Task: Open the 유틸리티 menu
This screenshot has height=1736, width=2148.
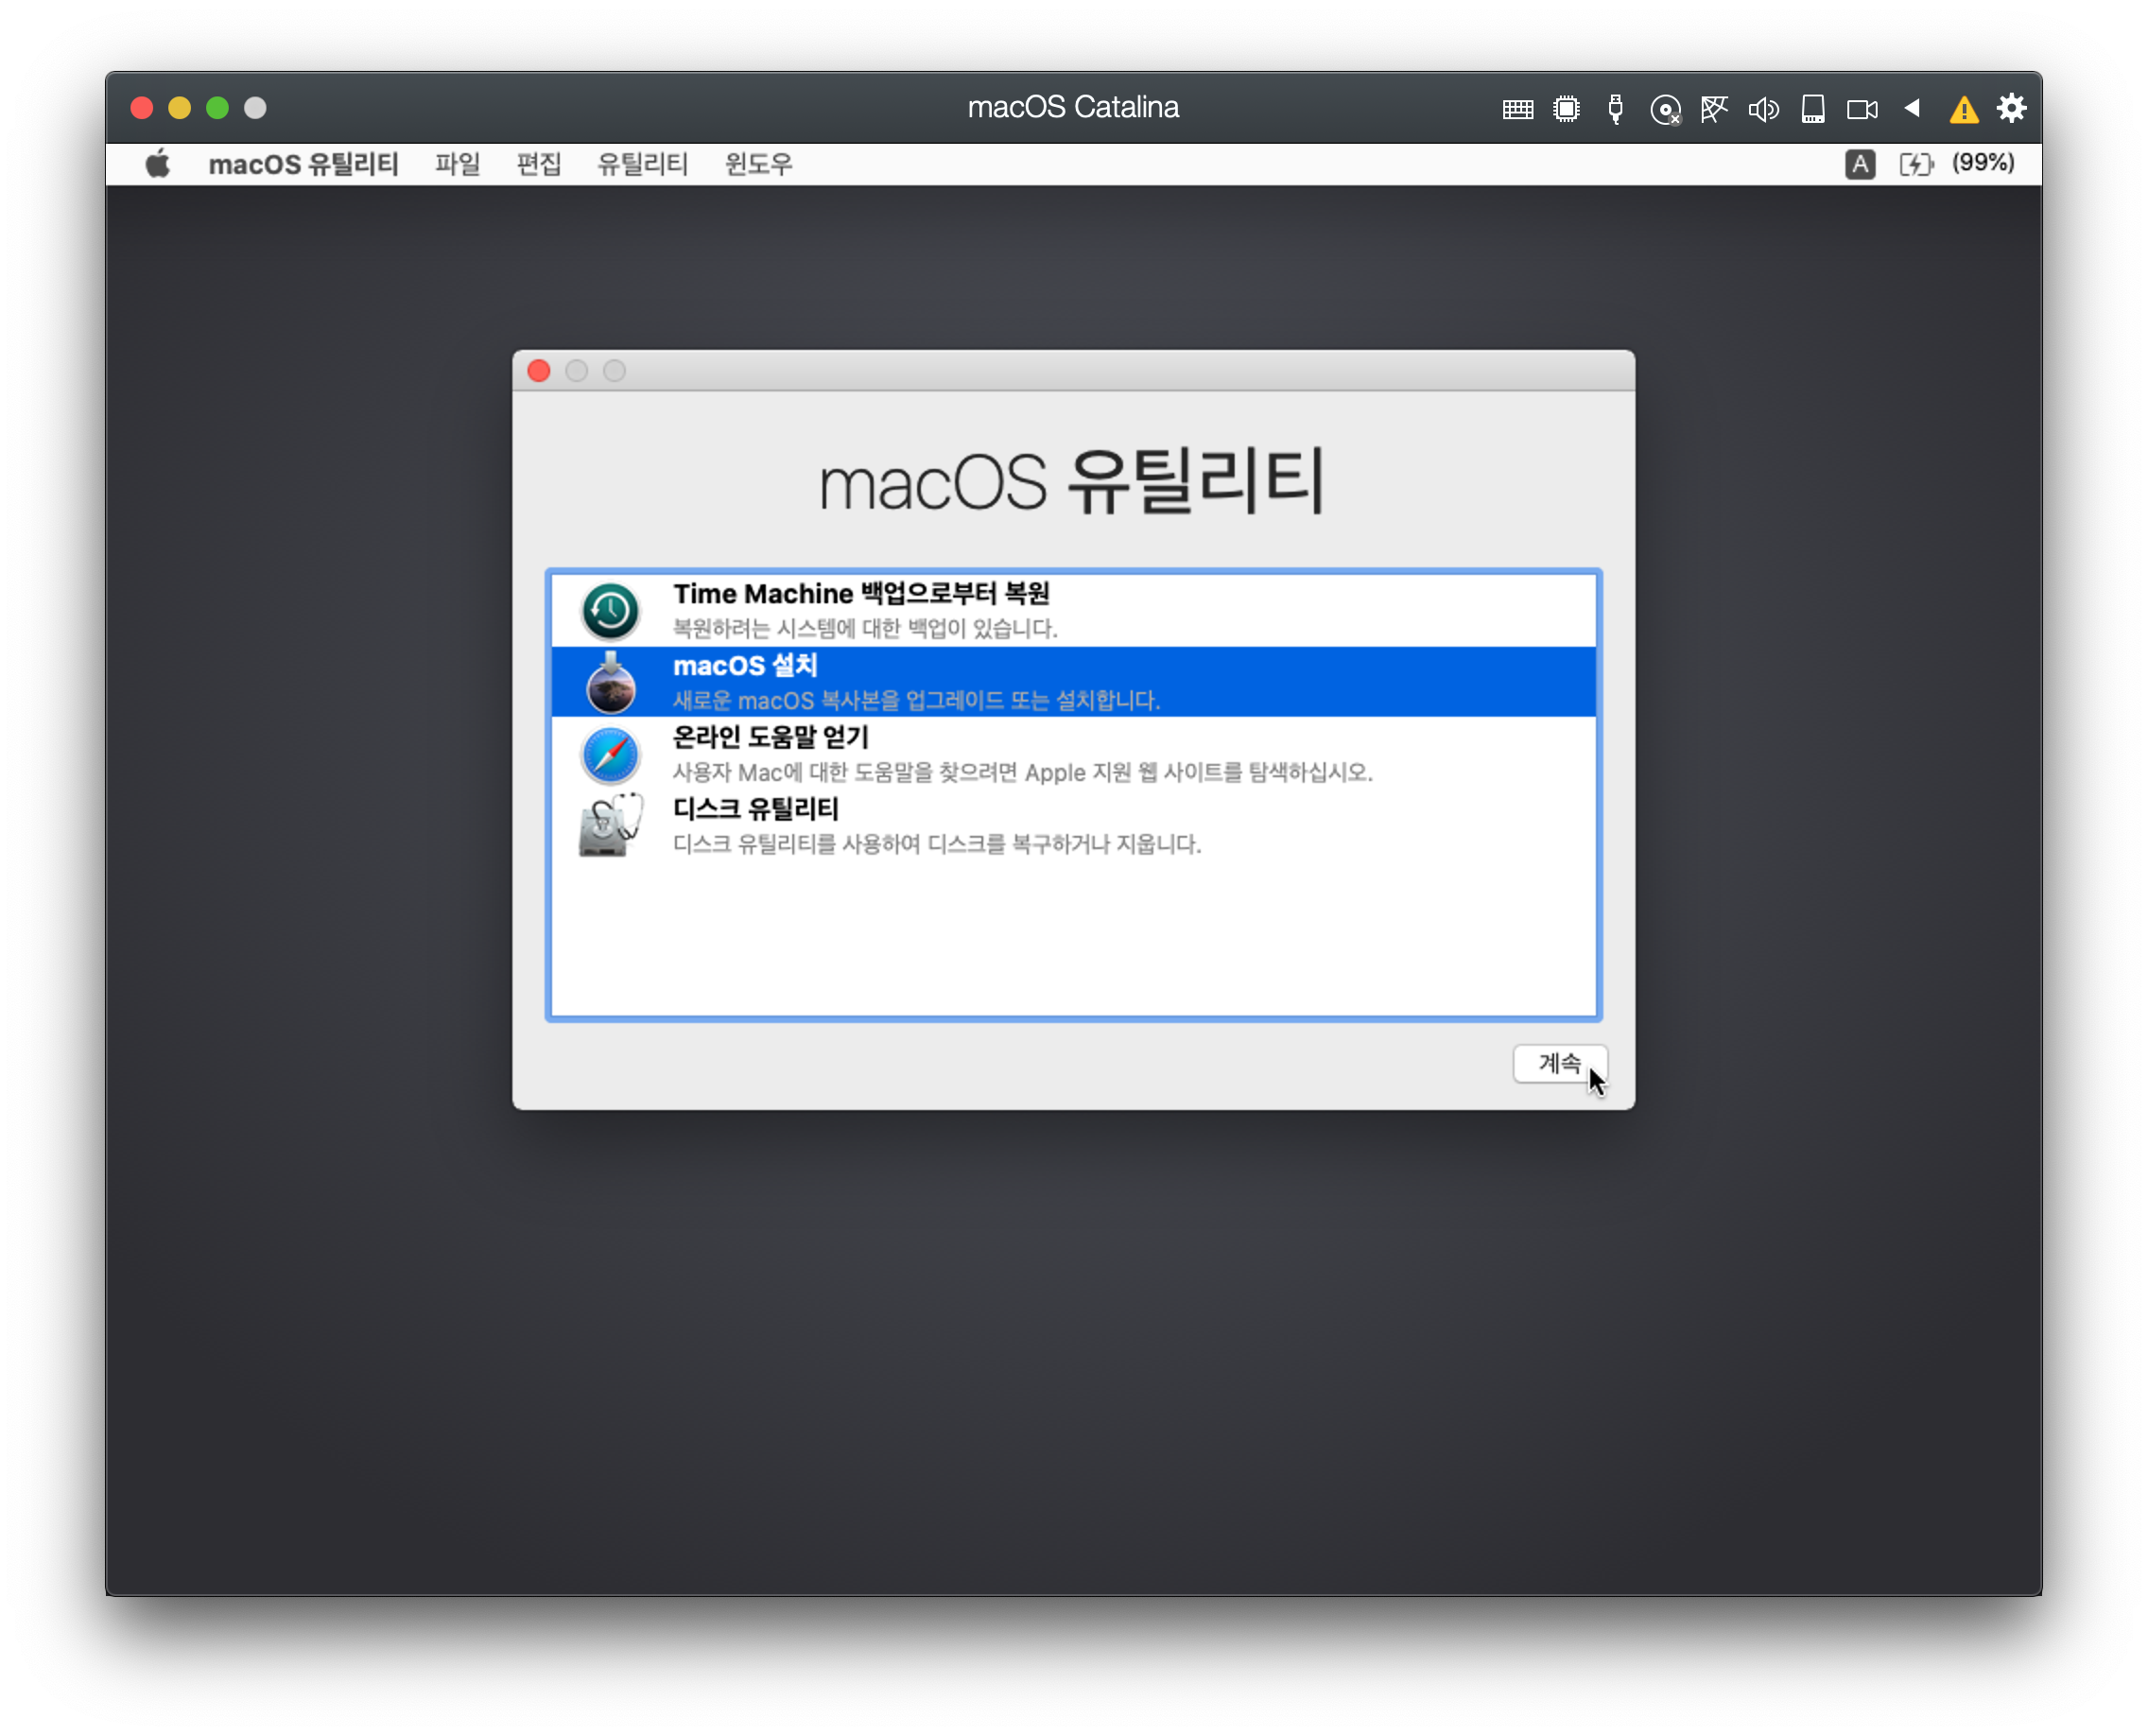Action: pyautogui.click(x=642, y=164)
